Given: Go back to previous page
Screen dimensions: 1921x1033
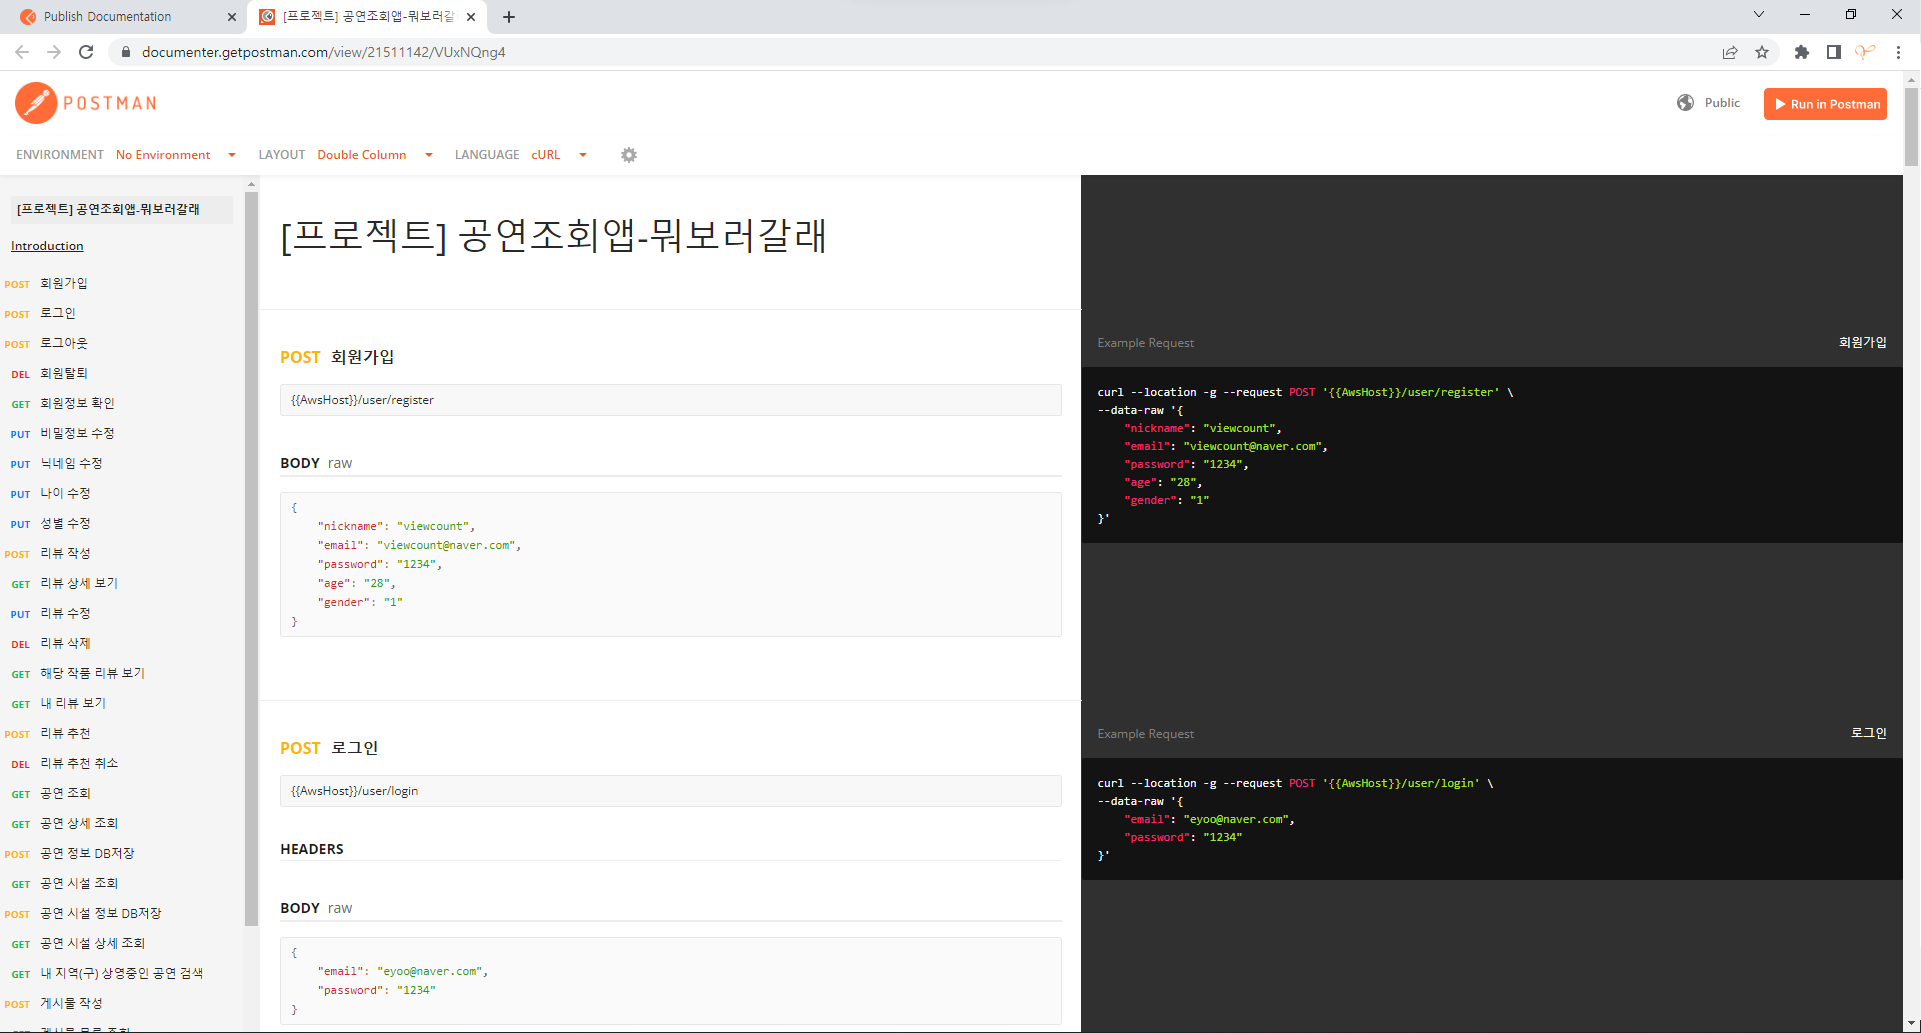Looking at the screenshot, I should [x=22, y=52].
